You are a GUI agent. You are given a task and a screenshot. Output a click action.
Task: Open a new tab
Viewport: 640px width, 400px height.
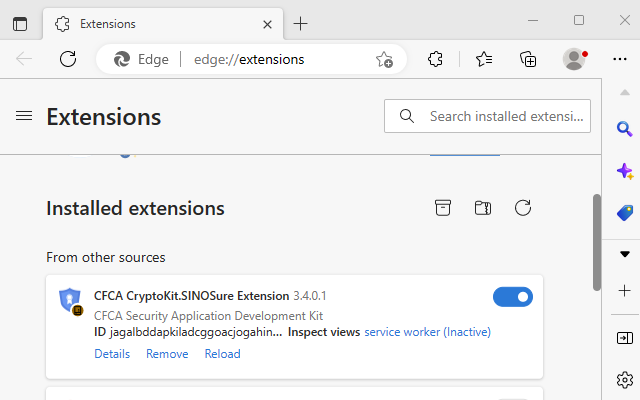(x=301, y=23)
